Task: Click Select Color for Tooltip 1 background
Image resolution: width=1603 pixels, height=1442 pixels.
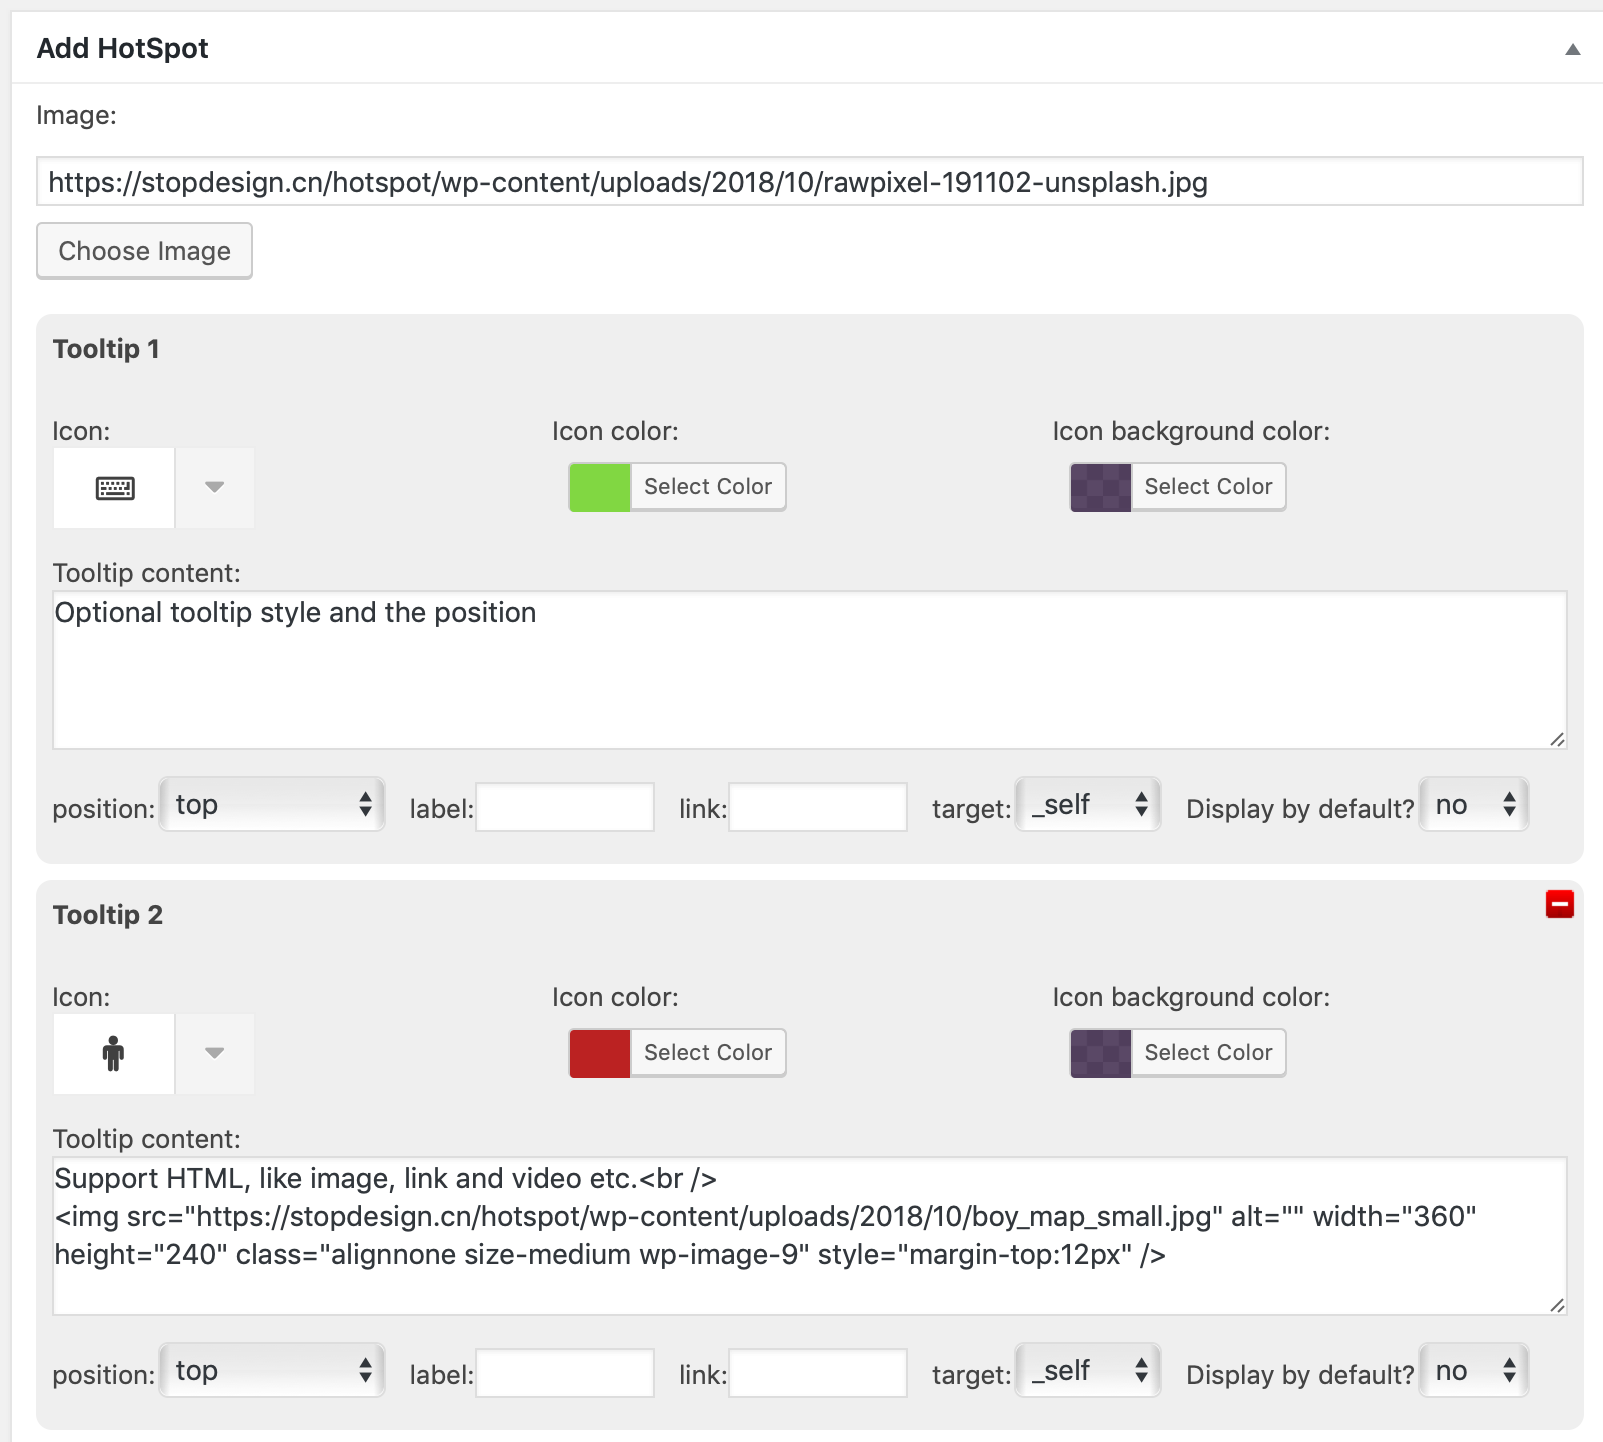Action: pyautogui.click(x=1208, y=487)
